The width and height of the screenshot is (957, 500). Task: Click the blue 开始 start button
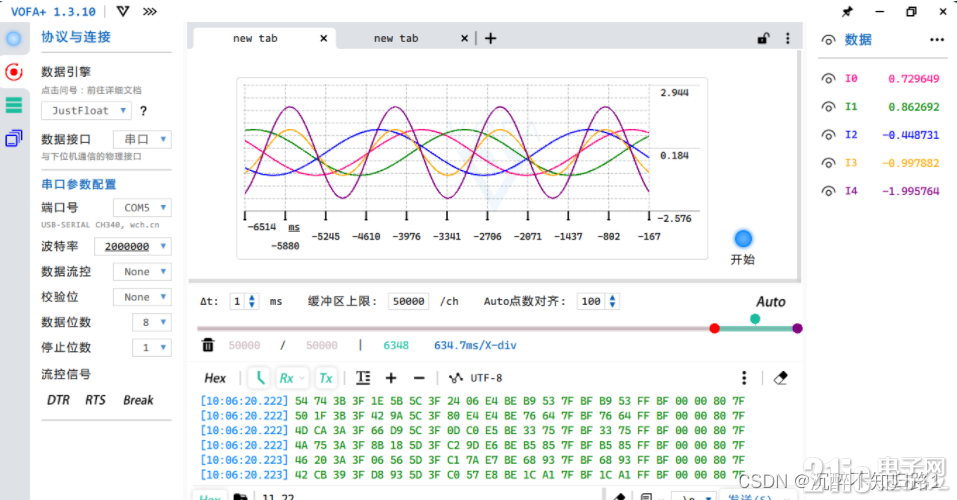(743, 239)
